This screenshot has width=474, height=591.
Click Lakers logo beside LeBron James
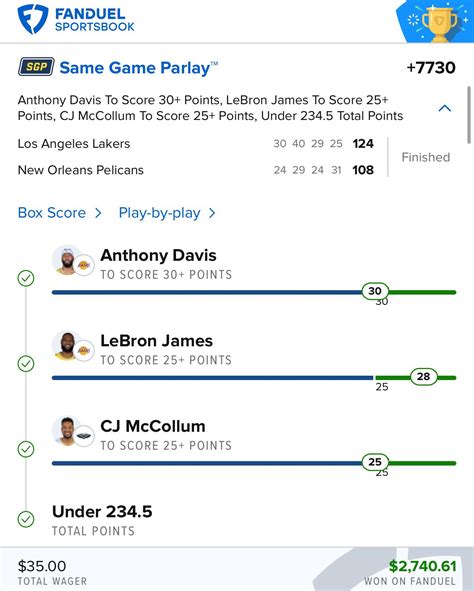[x=84, y=351]
